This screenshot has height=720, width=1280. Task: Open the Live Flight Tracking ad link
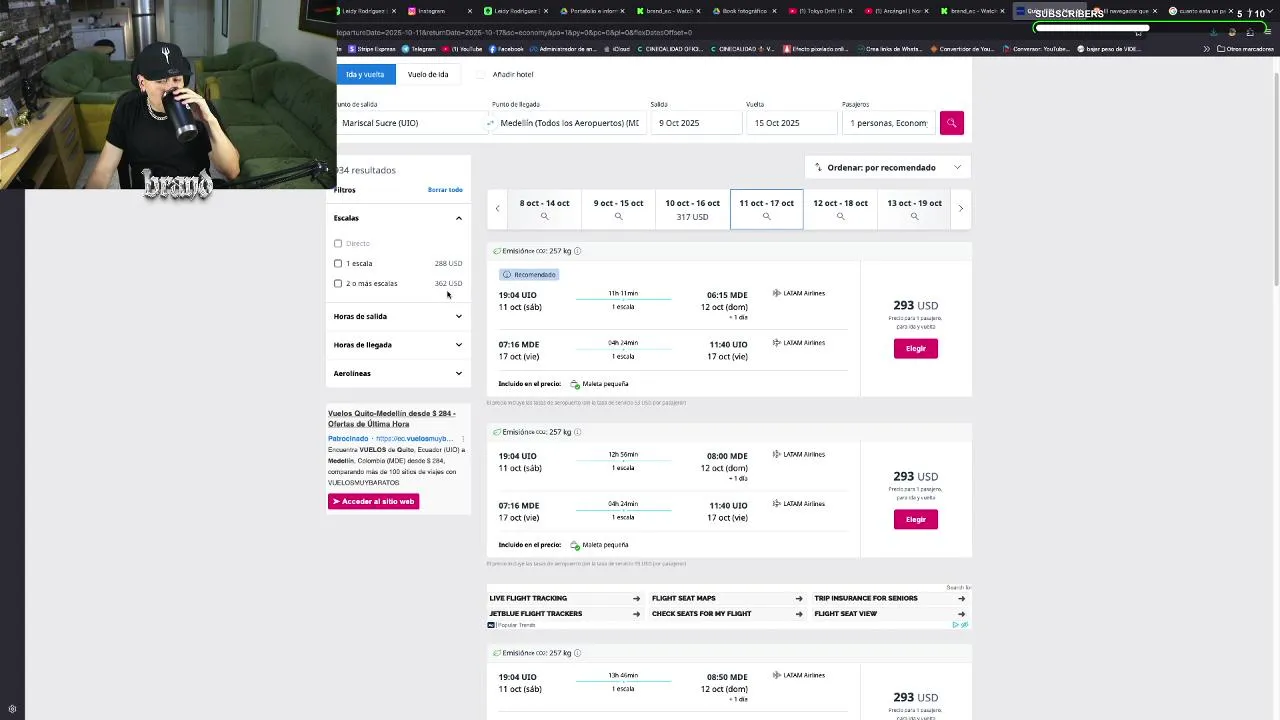(x=564, y=598)
